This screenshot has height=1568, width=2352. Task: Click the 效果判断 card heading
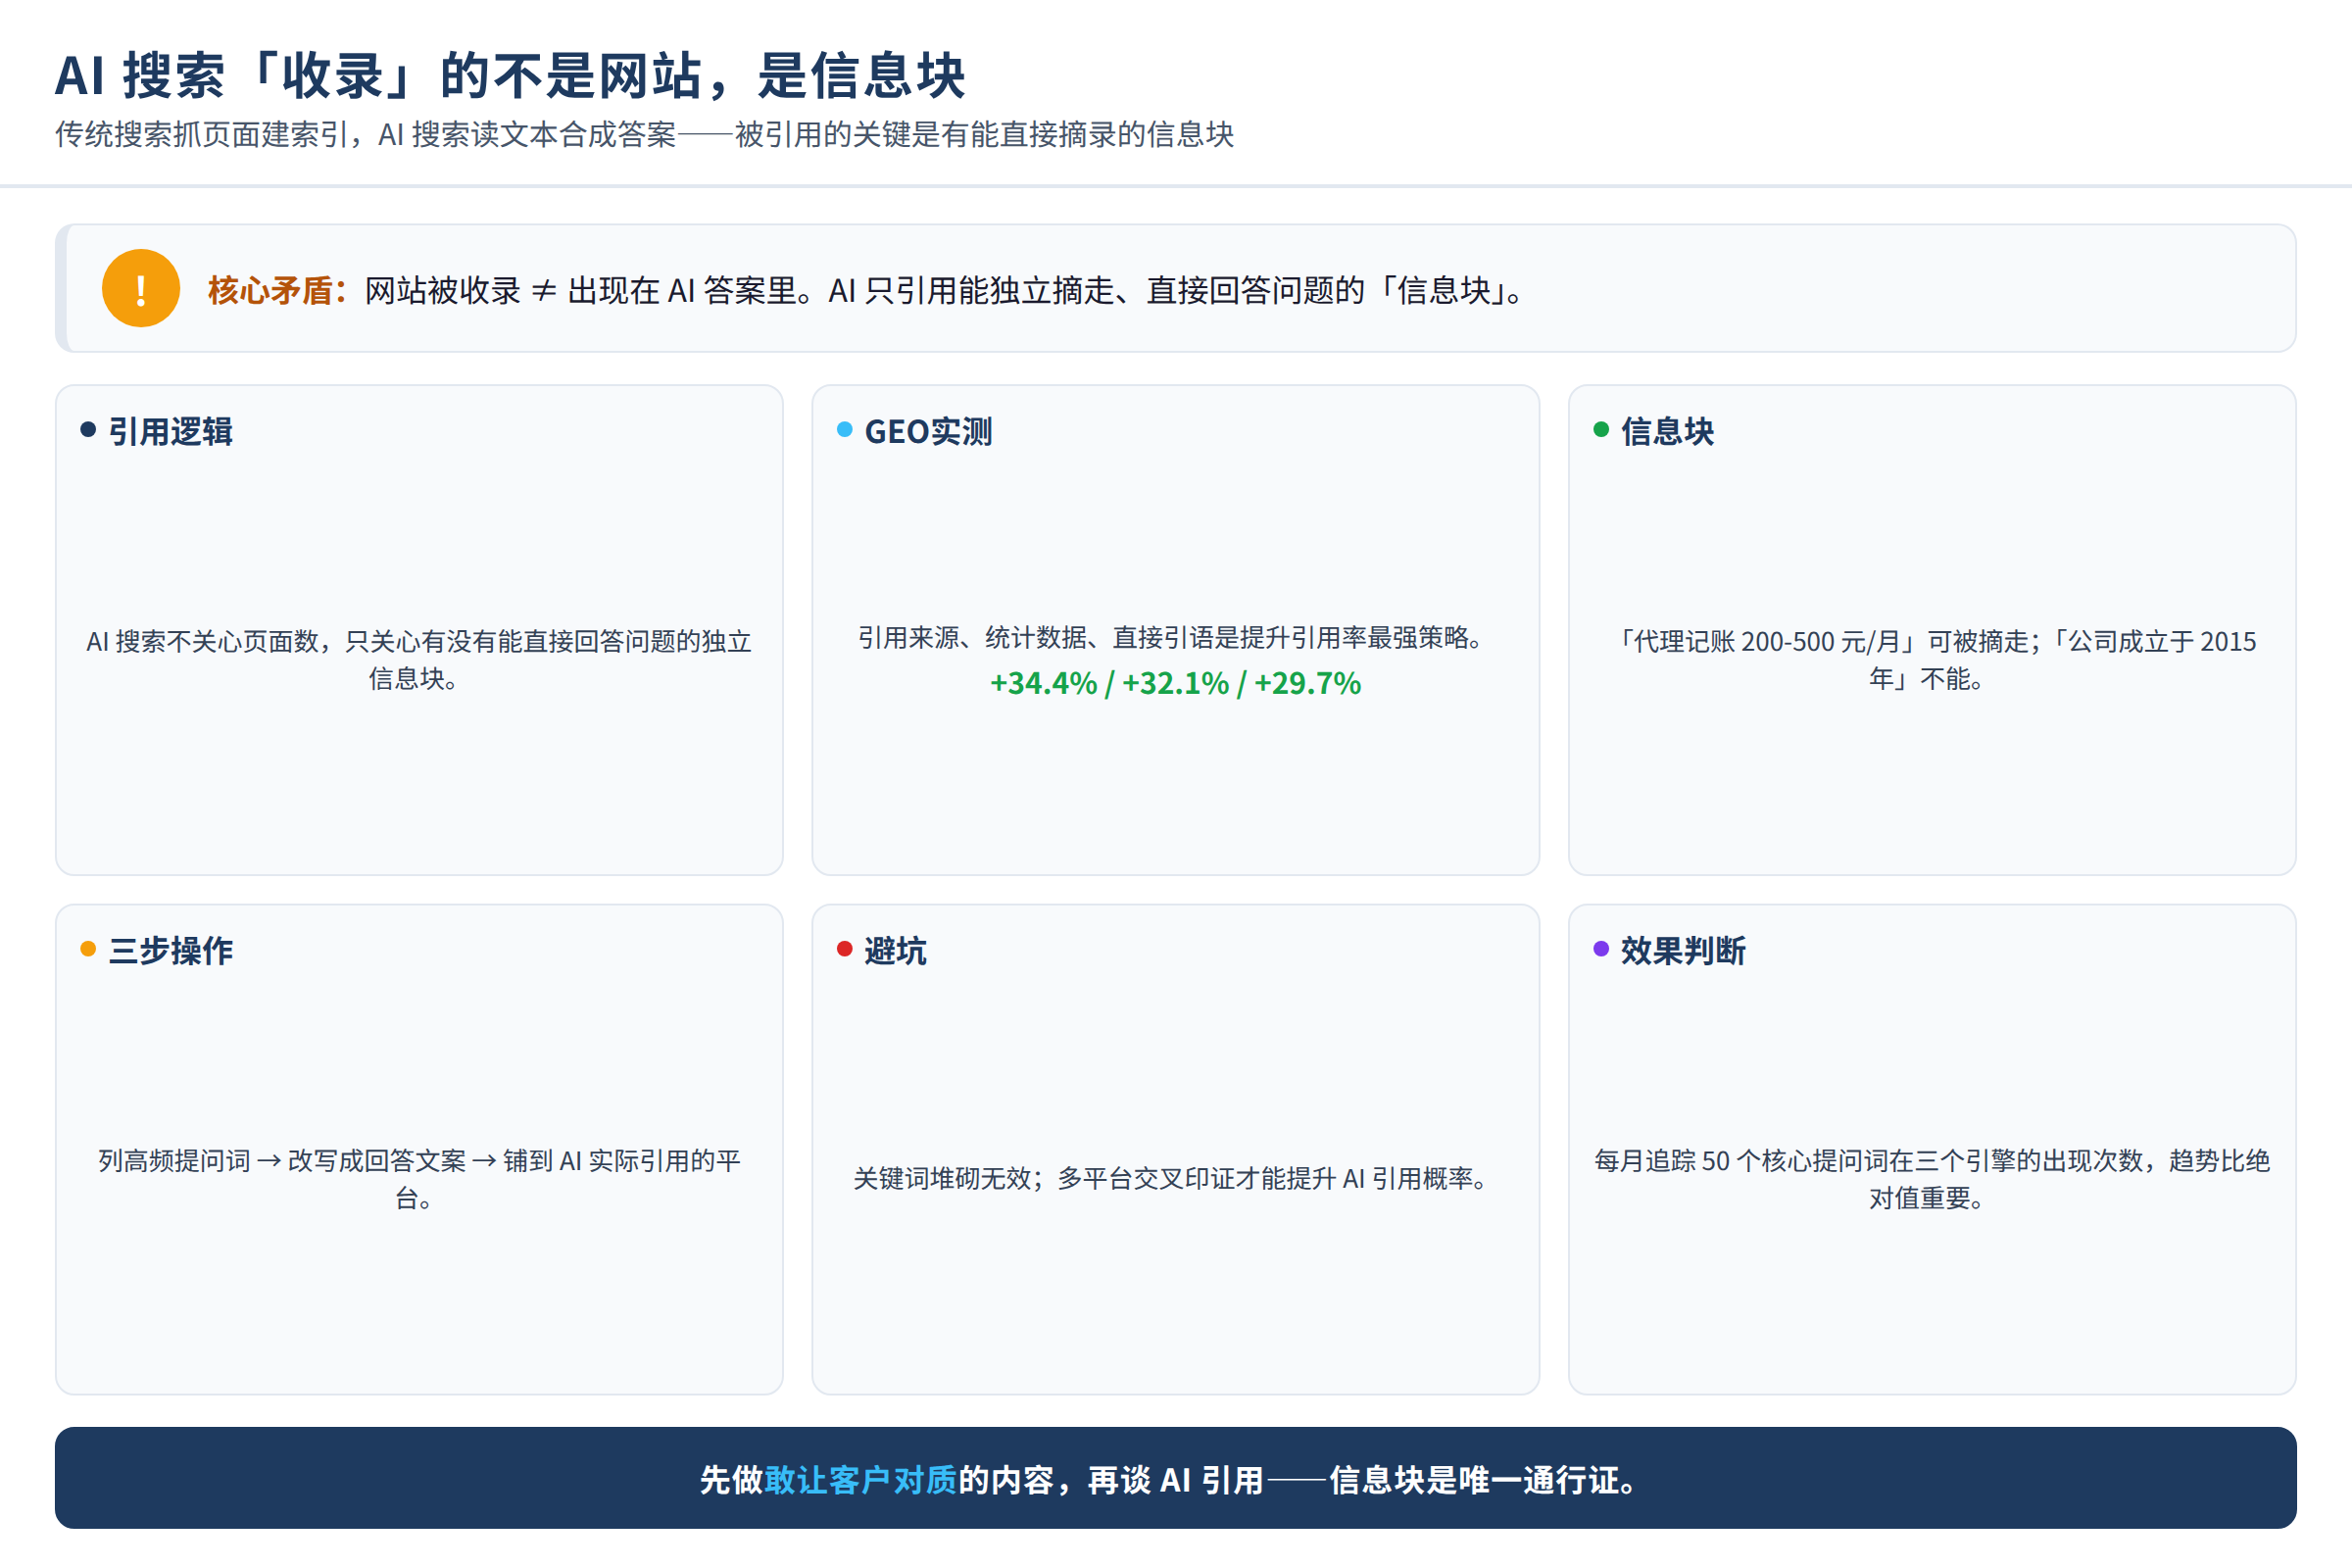(1683, 950)
